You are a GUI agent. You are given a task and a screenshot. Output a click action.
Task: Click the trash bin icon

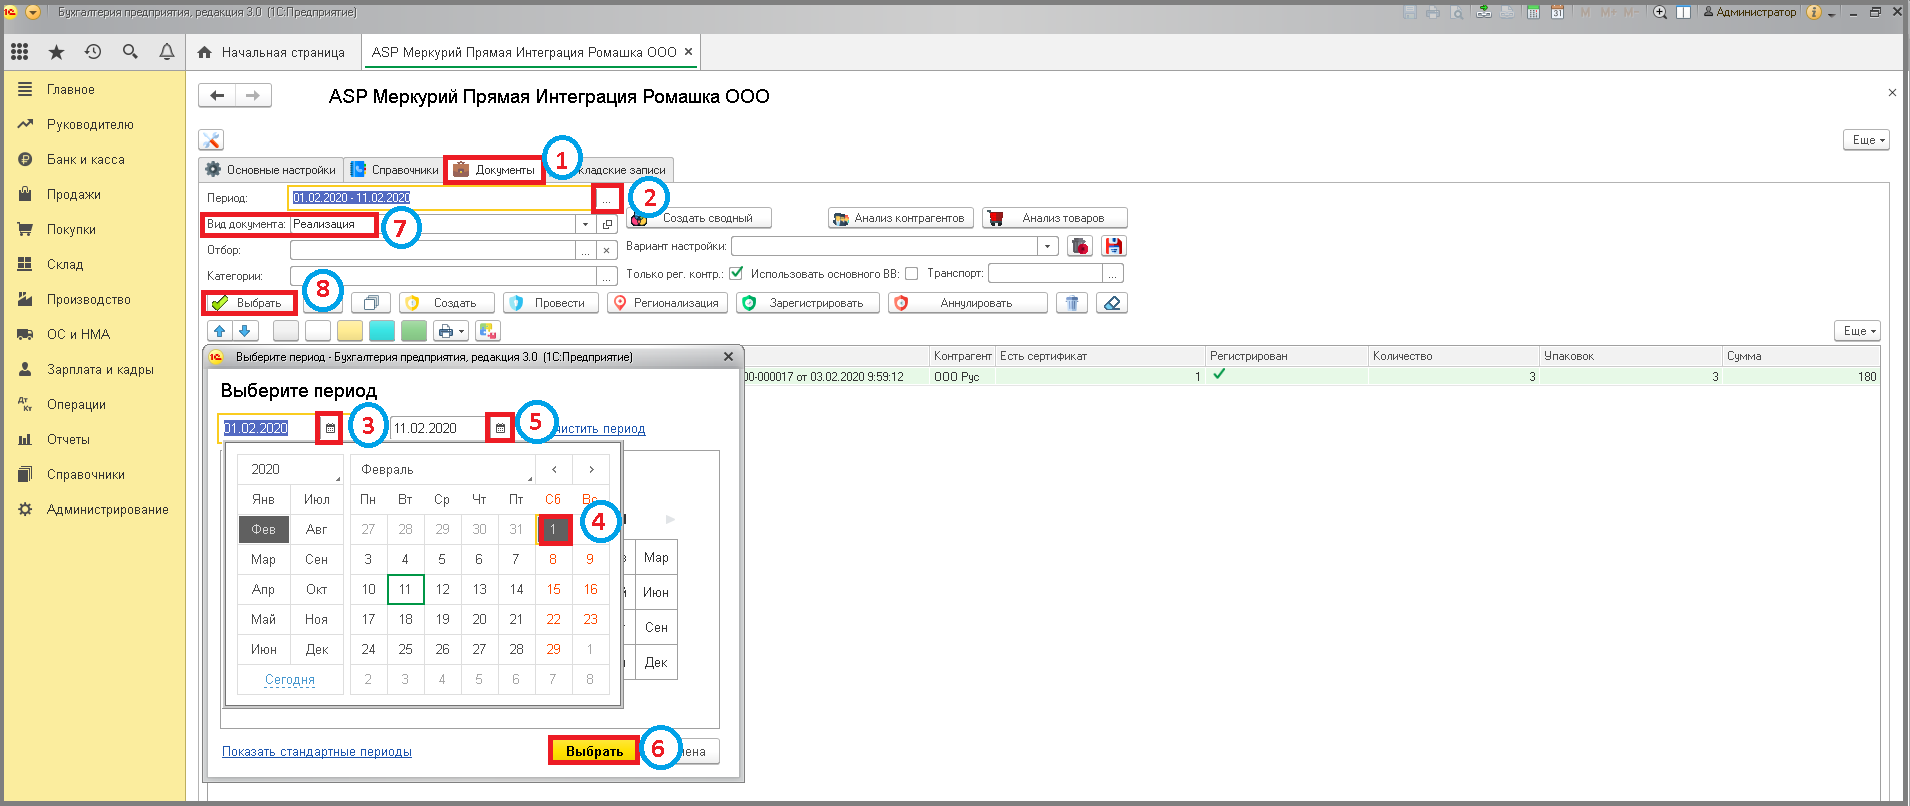tap(1072, 303)
